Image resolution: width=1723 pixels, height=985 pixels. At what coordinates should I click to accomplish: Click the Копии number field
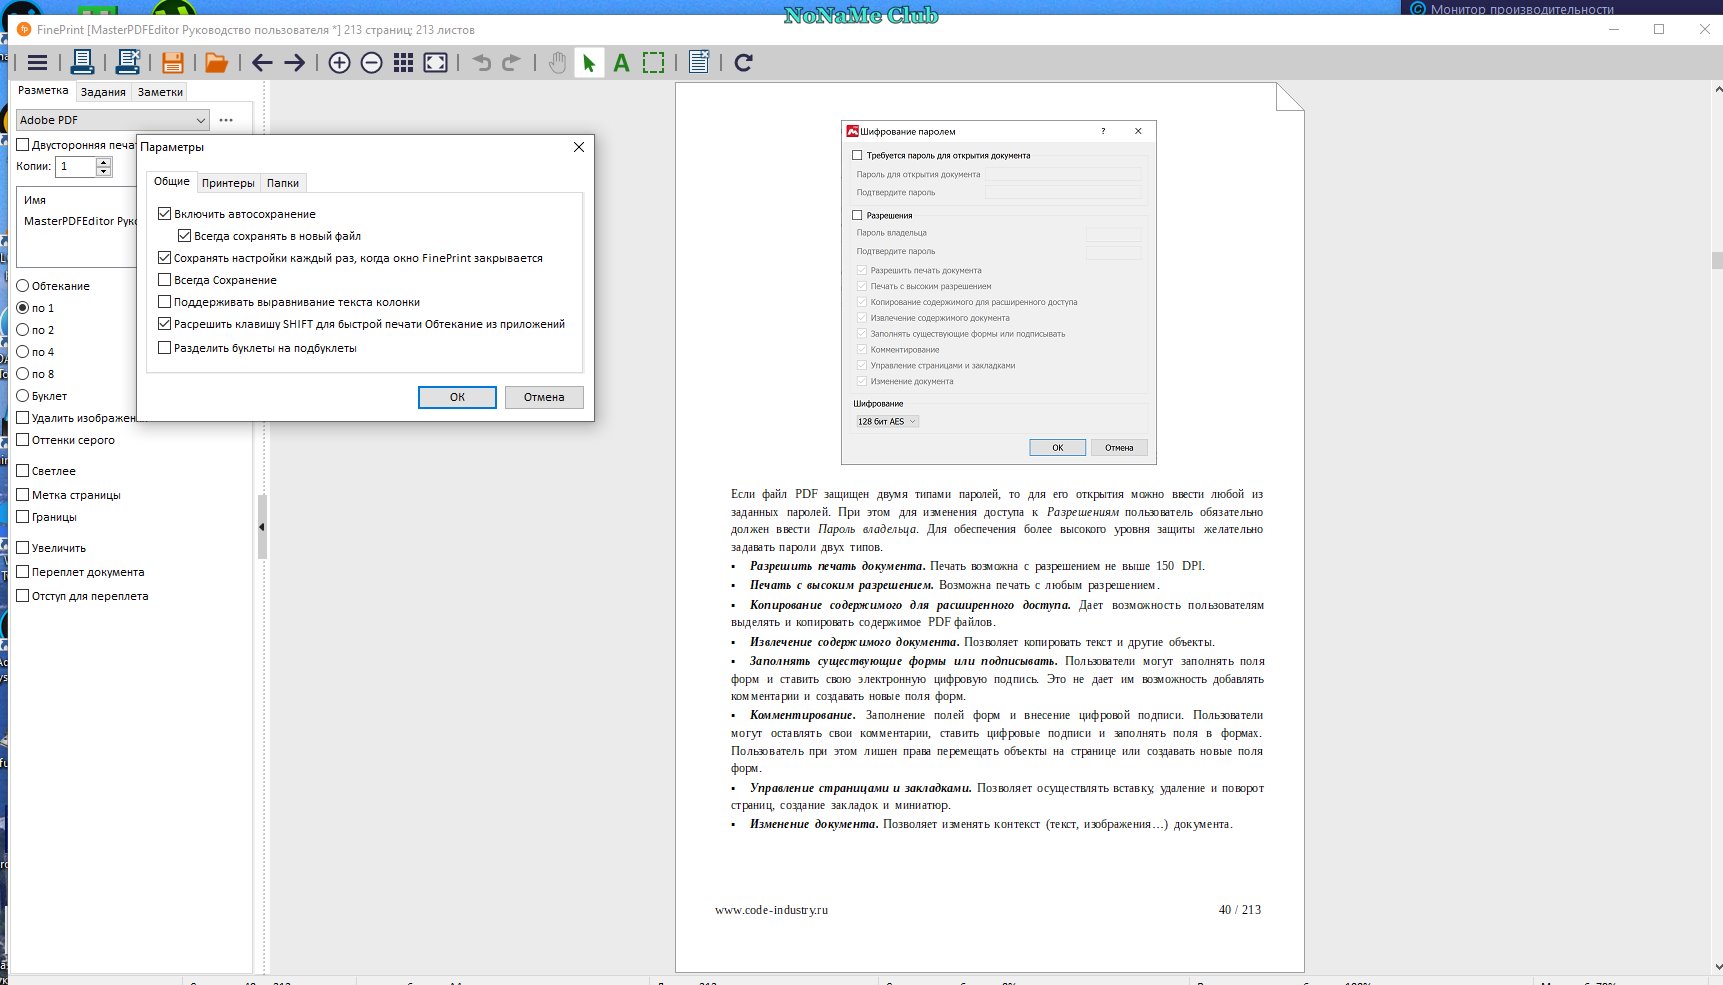point(75,166)
